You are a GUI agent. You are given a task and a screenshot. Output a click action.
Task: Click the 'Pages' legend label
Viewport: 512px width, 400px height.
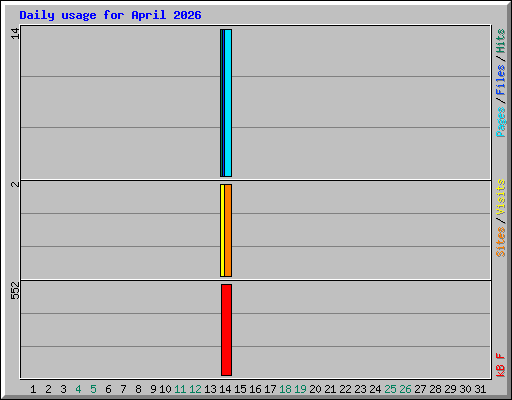(501, 122)
